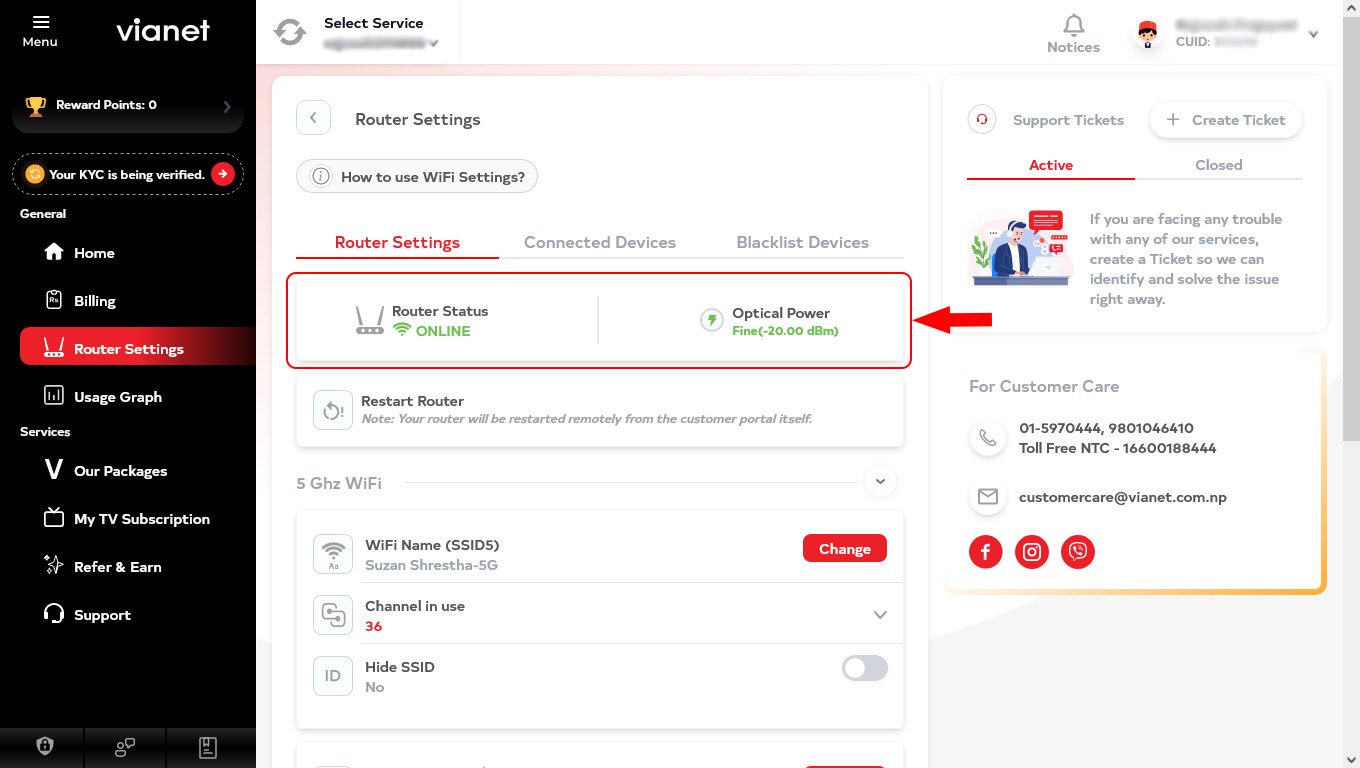This screenshot has width=1360, height=768.
Task: Click the Router Status router icon
Action: pos(369,320)
